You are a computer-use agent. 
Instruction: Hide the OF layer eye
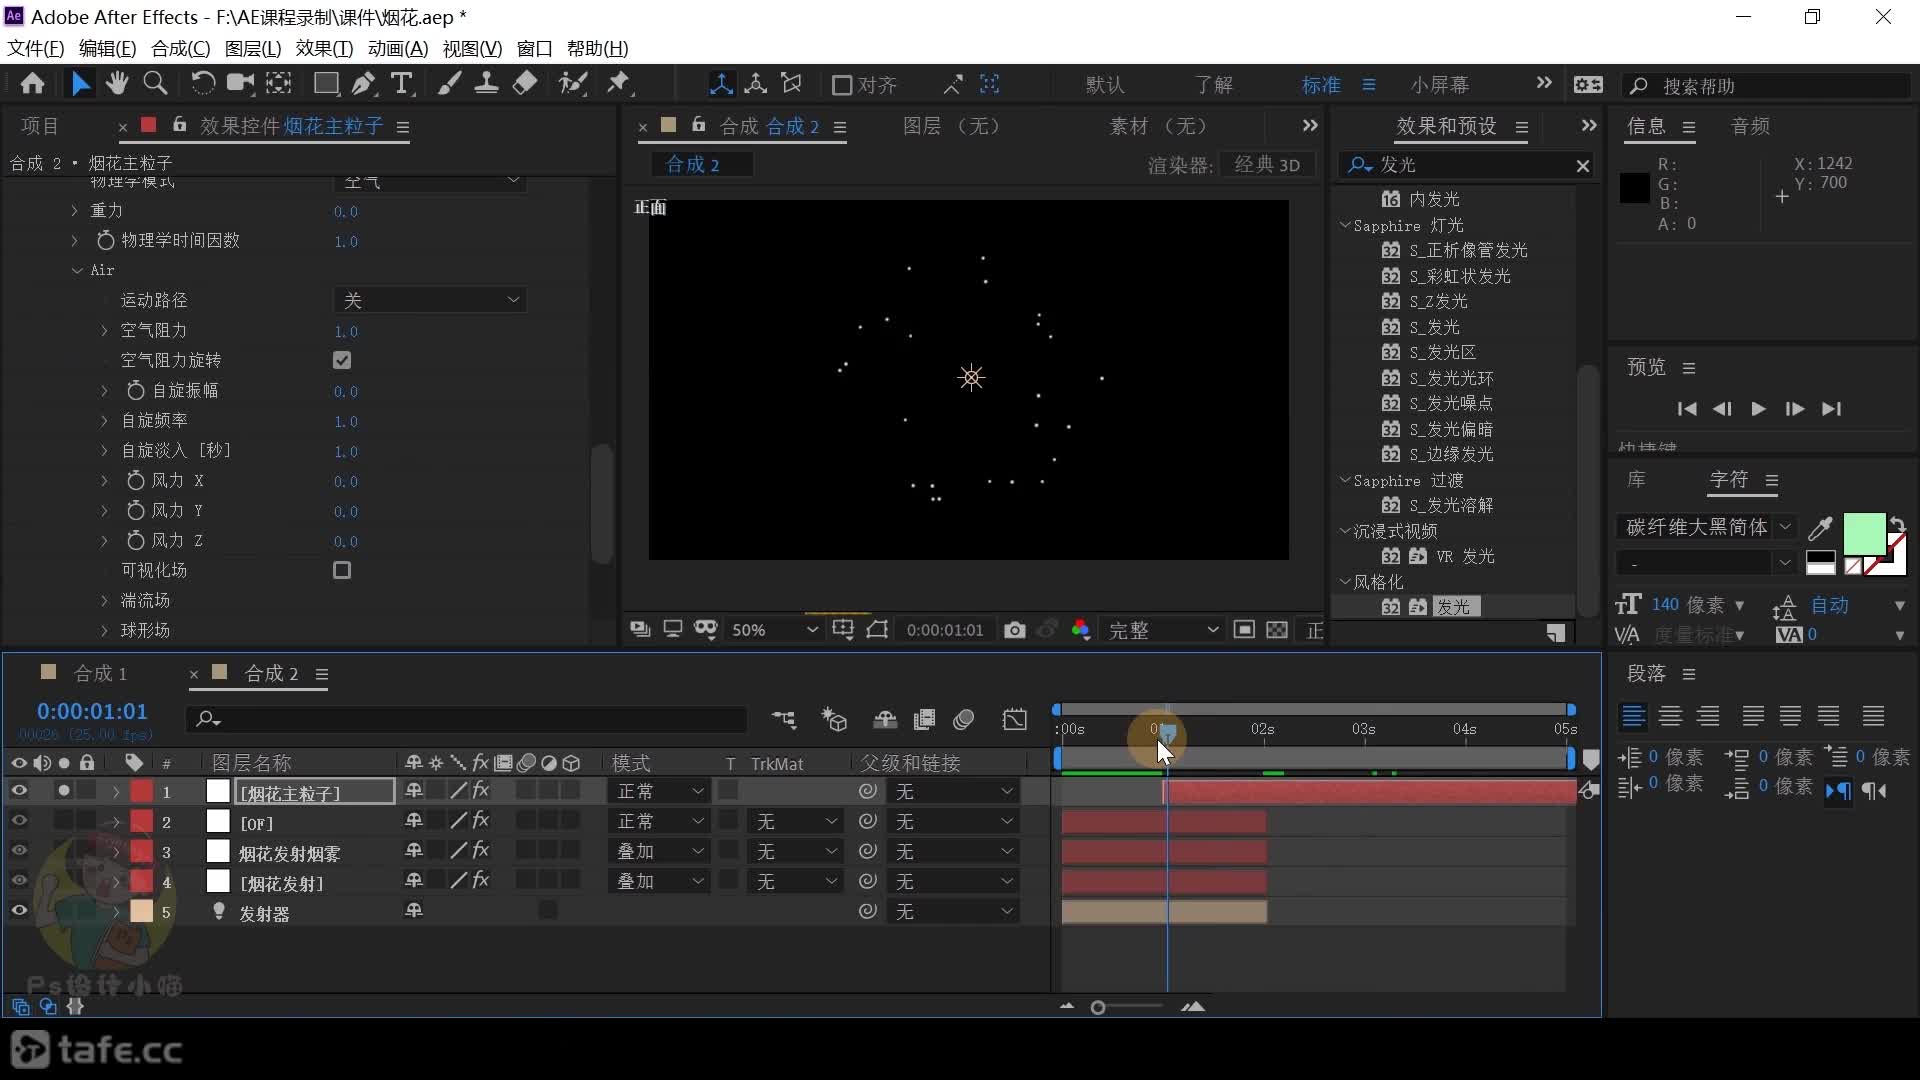19,821
